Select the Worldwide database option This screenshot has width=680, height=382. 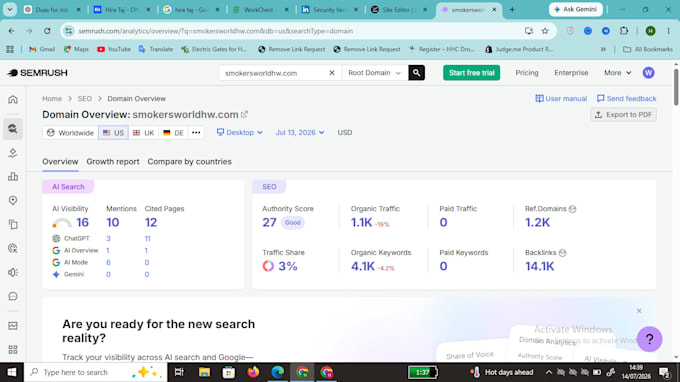(x=70, y=133)
